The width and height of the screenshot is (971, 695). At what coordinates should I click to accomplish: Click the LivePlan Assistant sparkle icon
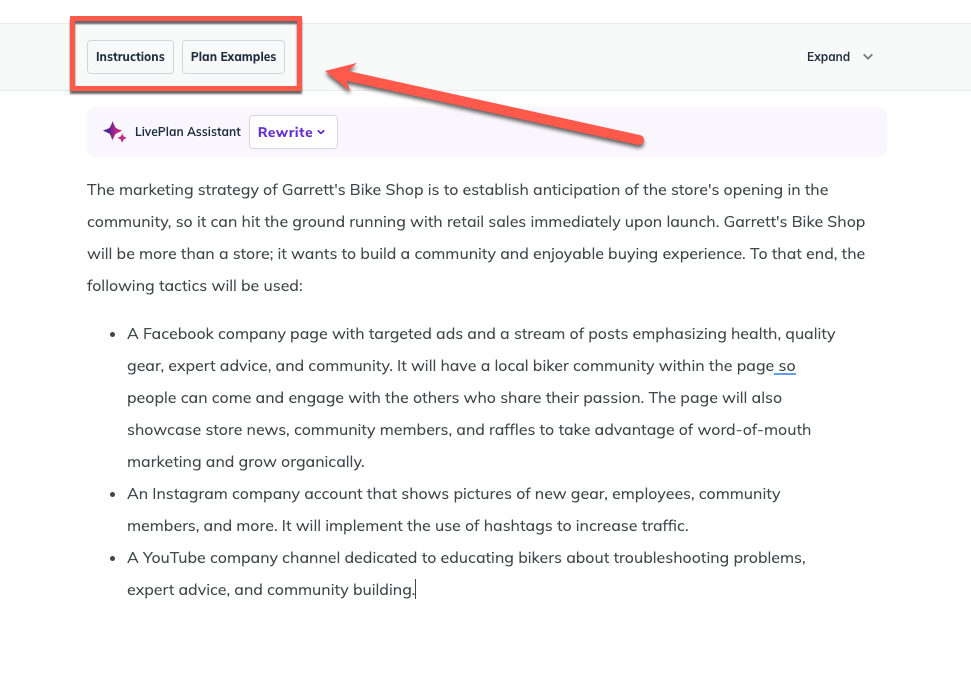point(115,132)
